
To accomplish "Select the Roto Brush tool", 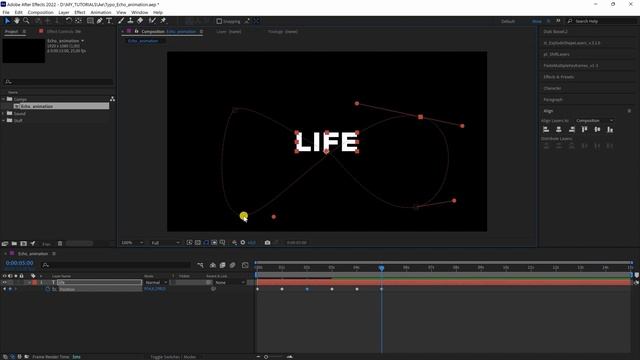I will [x=152, y=21].
